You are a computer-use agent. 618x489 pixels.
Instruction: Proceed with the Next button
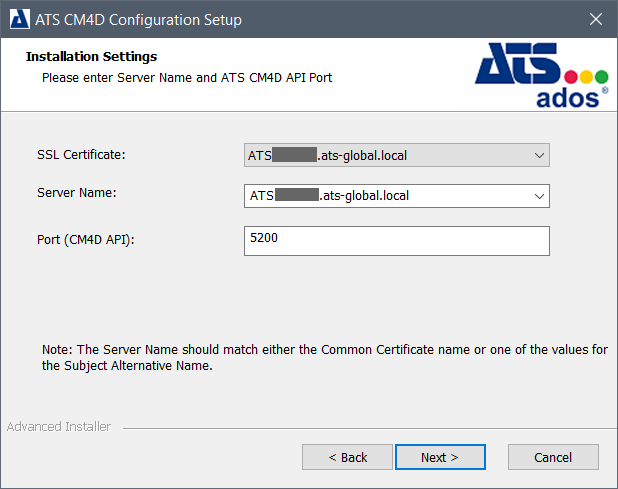coord(439,457)
